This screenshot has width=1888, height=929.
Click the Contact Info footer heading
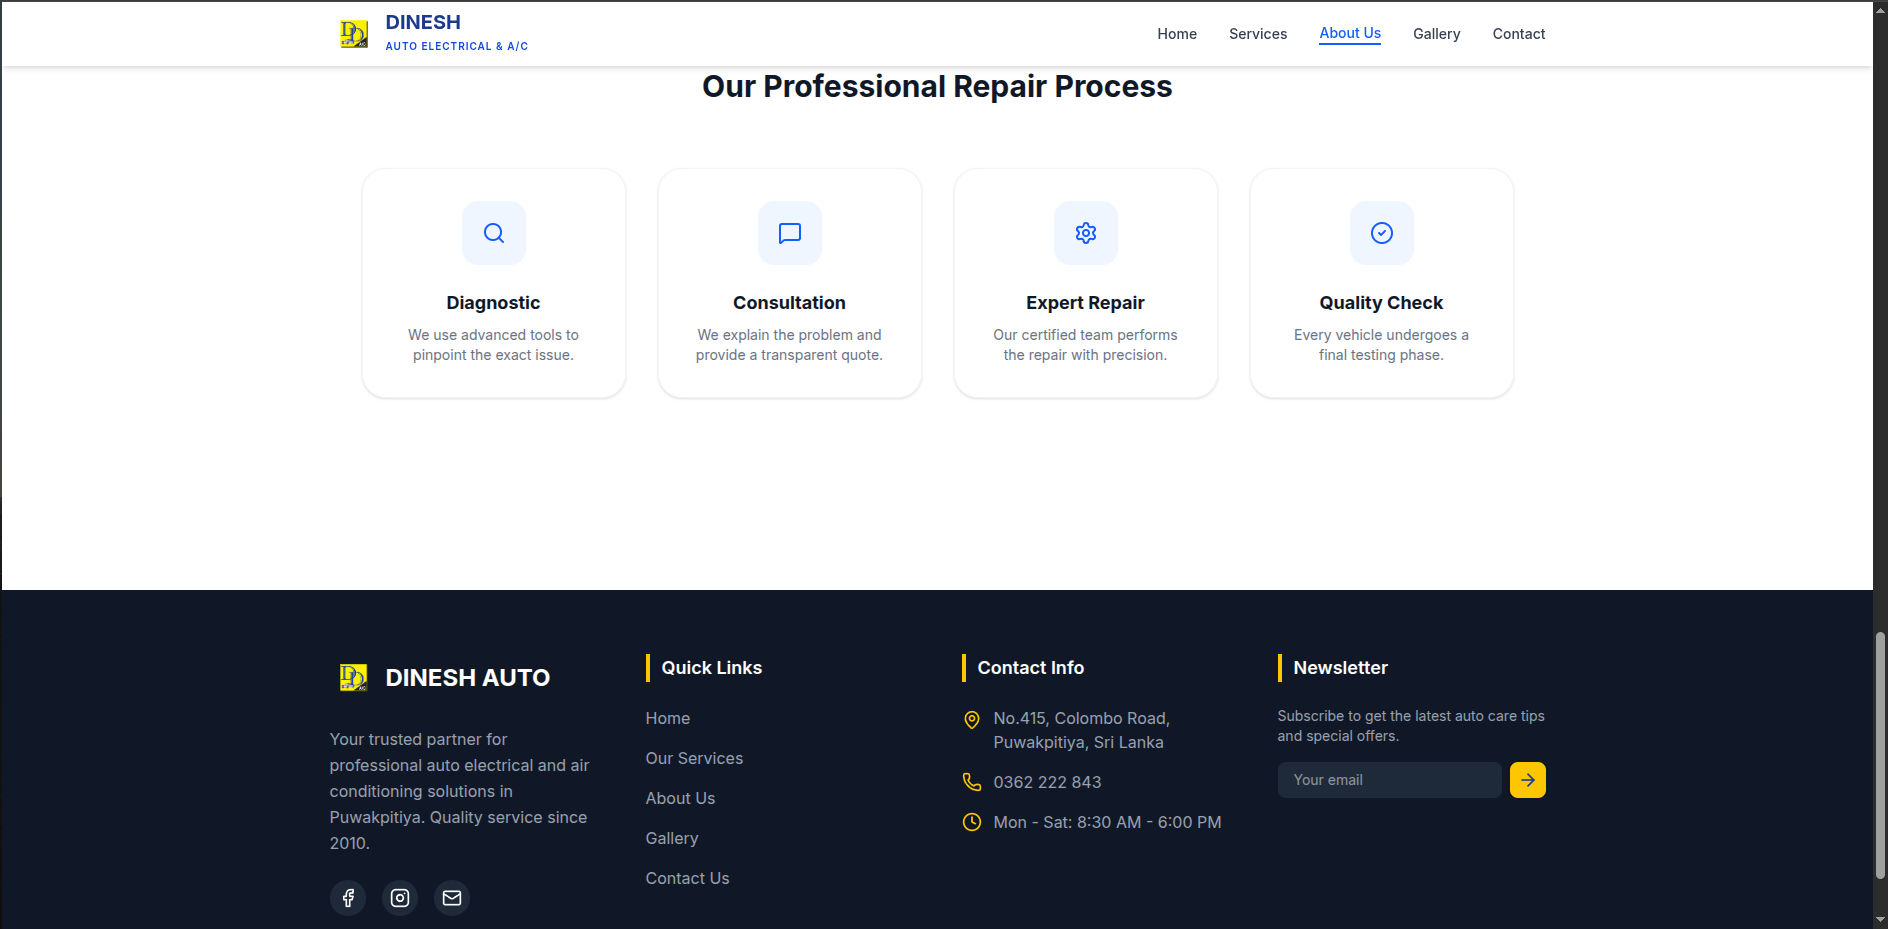(1030, 668)
